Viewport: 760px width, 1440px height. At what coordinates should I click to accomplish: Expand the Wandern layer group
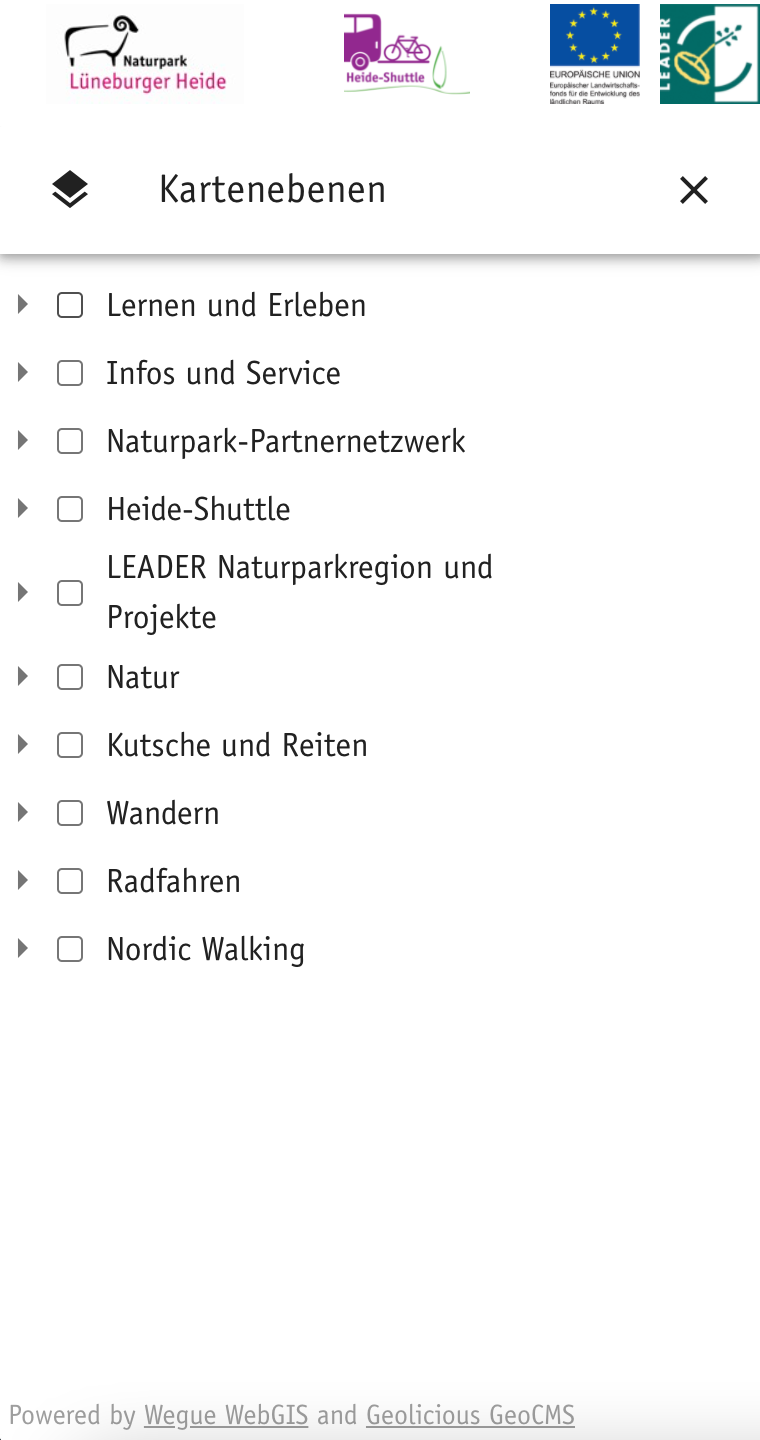point(23,813)
